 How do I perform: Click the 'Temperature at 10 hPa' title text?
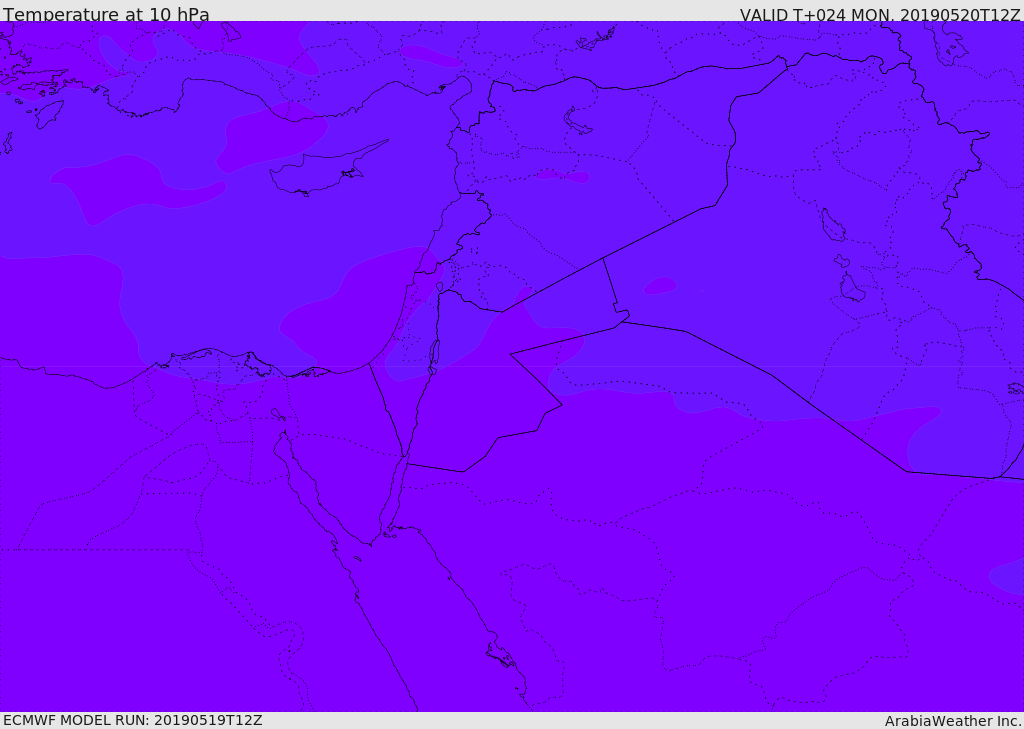106,14
